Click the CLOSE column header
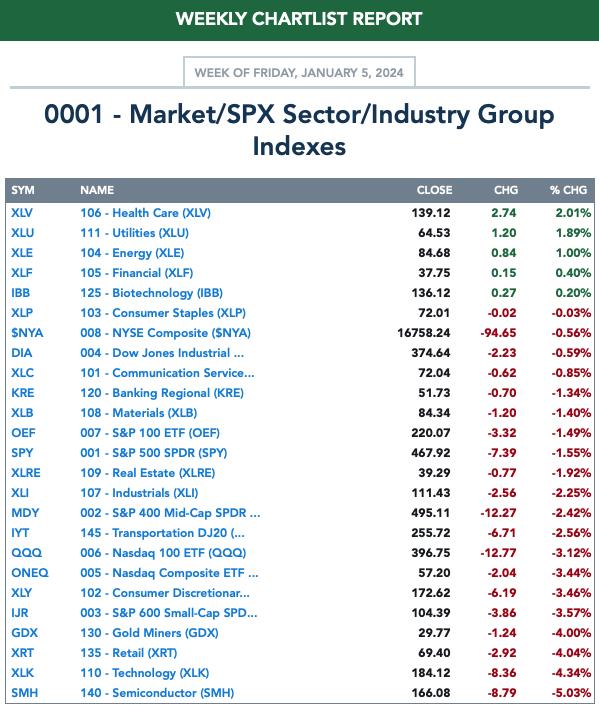Screen dimensions: 599x708 point(434,190)
